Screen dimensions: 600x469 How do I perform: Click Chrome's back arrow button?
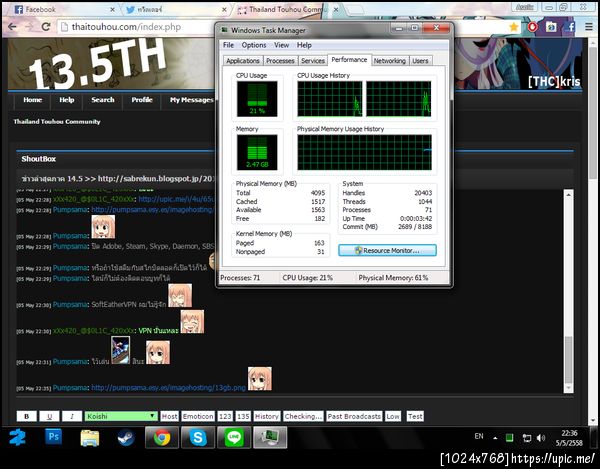tap(12, 27)
